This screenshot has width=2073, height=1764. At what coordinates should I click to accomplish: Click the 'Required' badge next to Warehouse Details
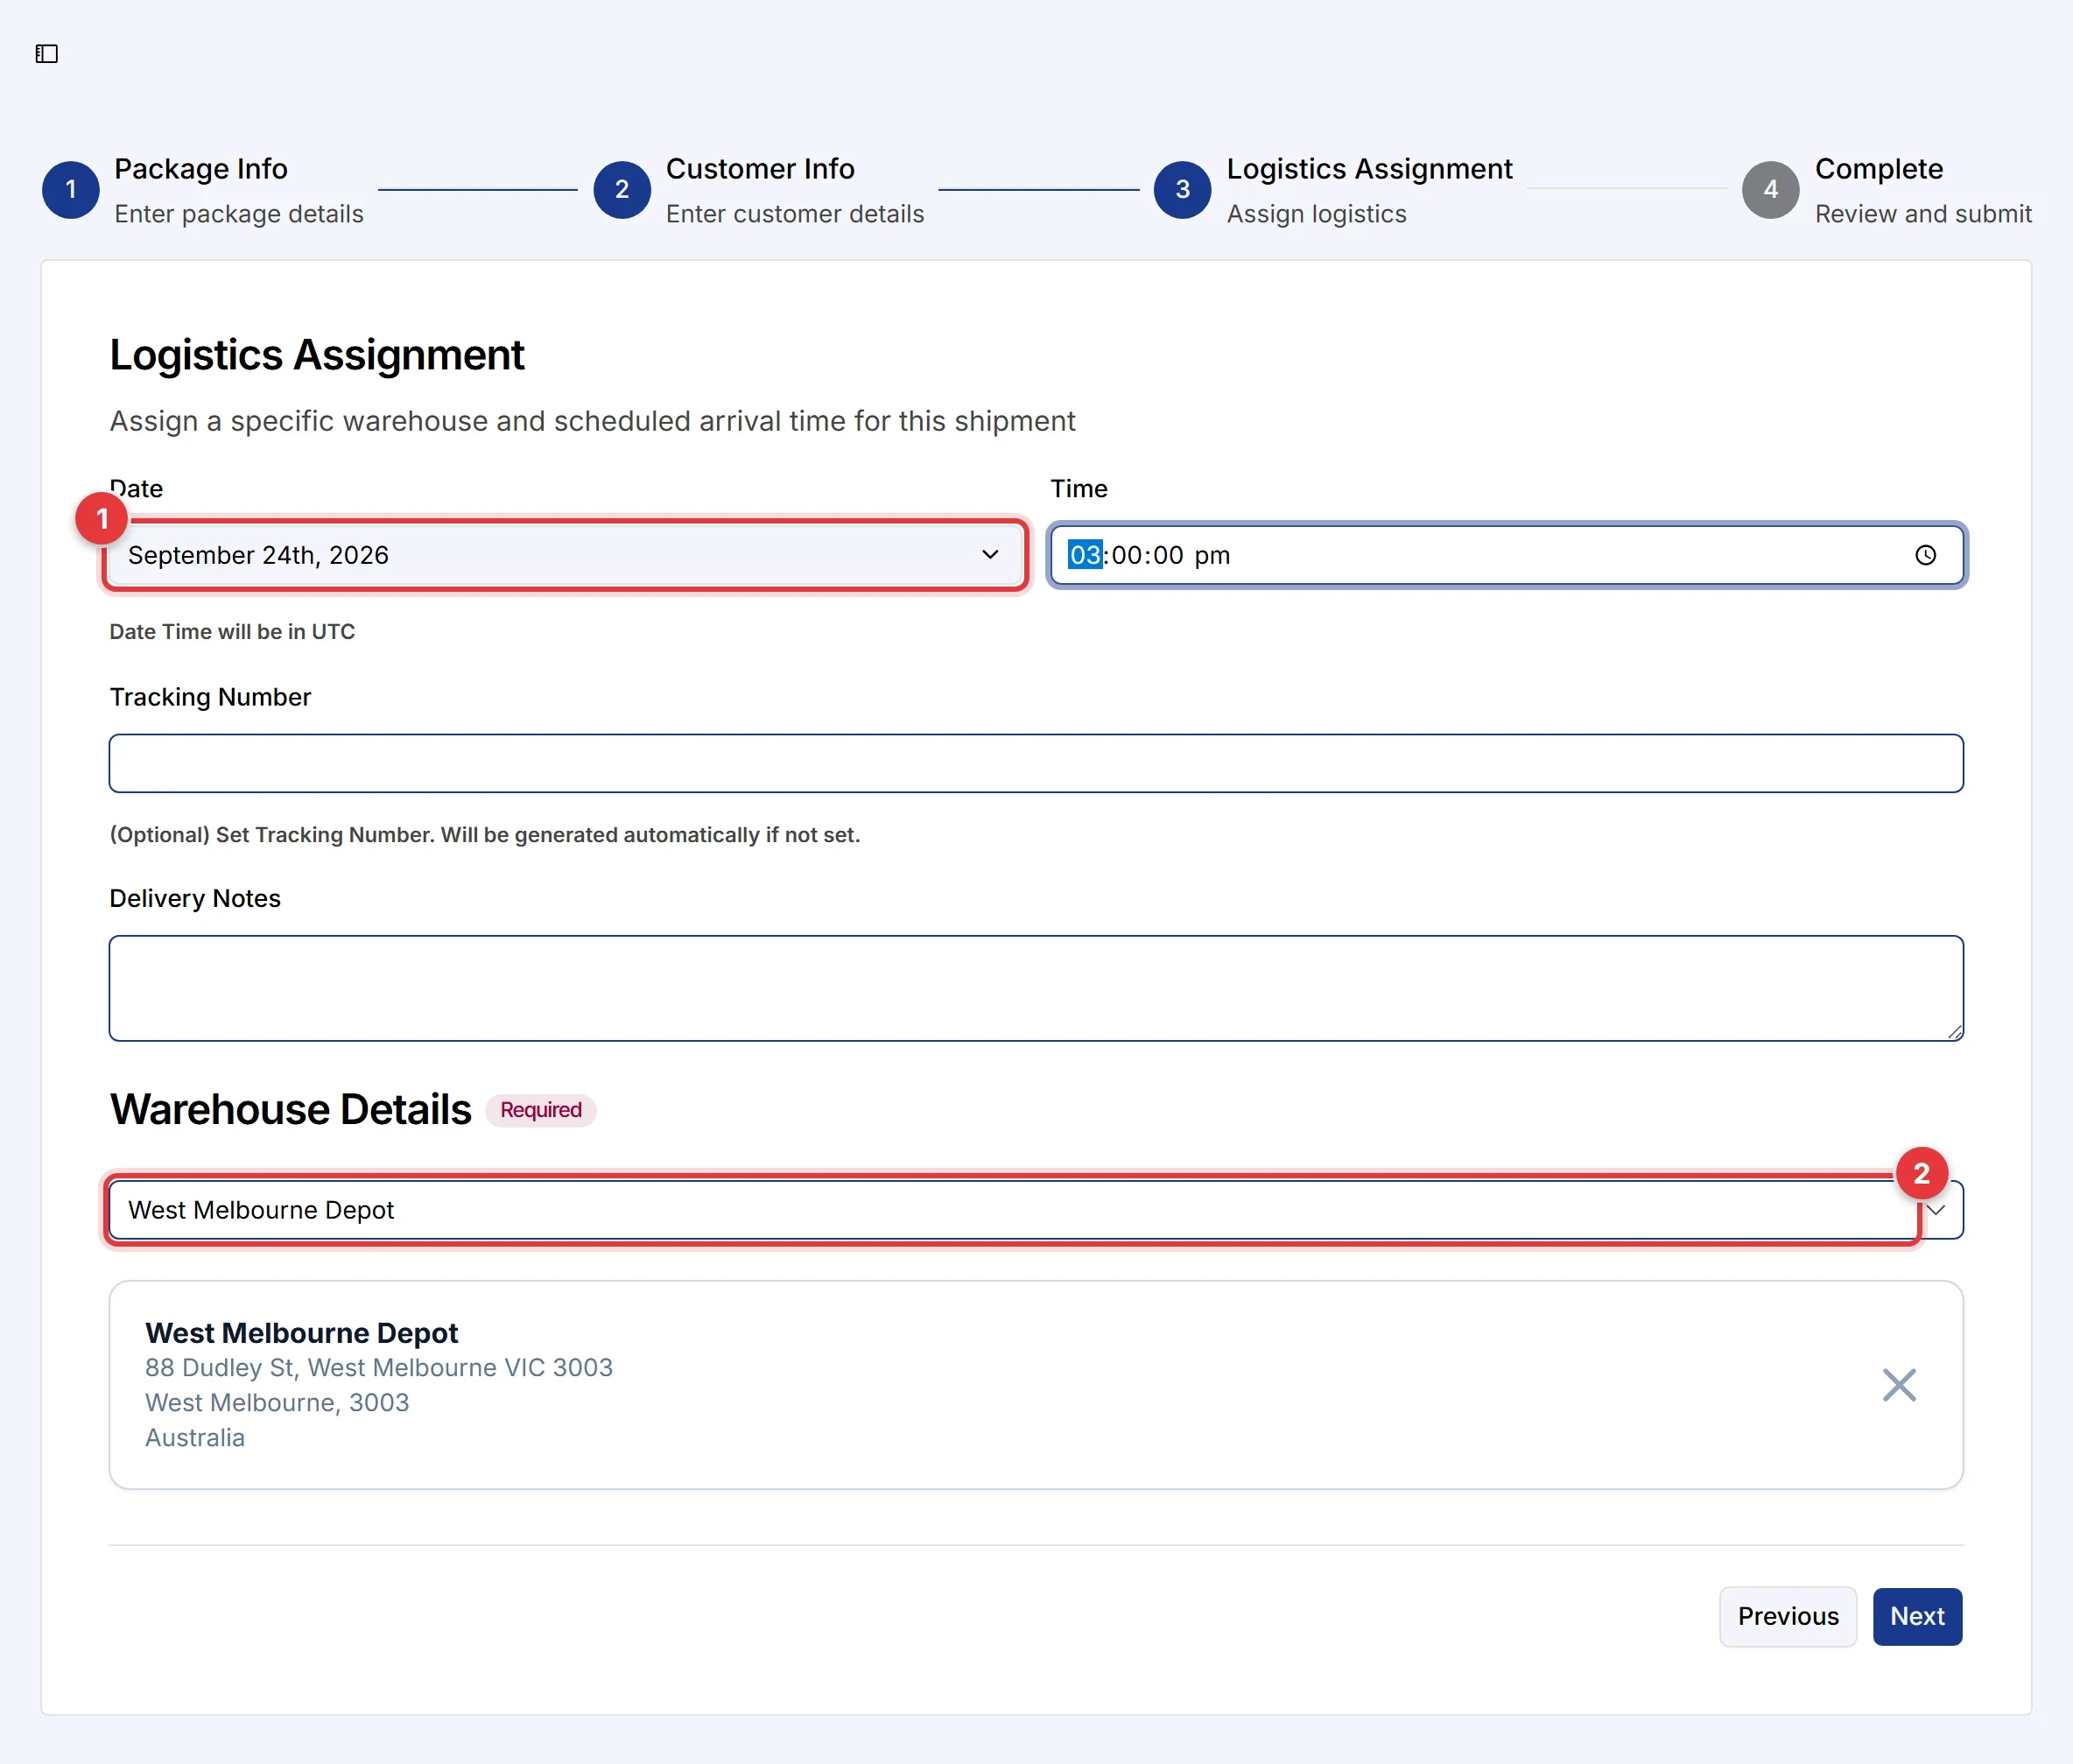coord(541,1110)
